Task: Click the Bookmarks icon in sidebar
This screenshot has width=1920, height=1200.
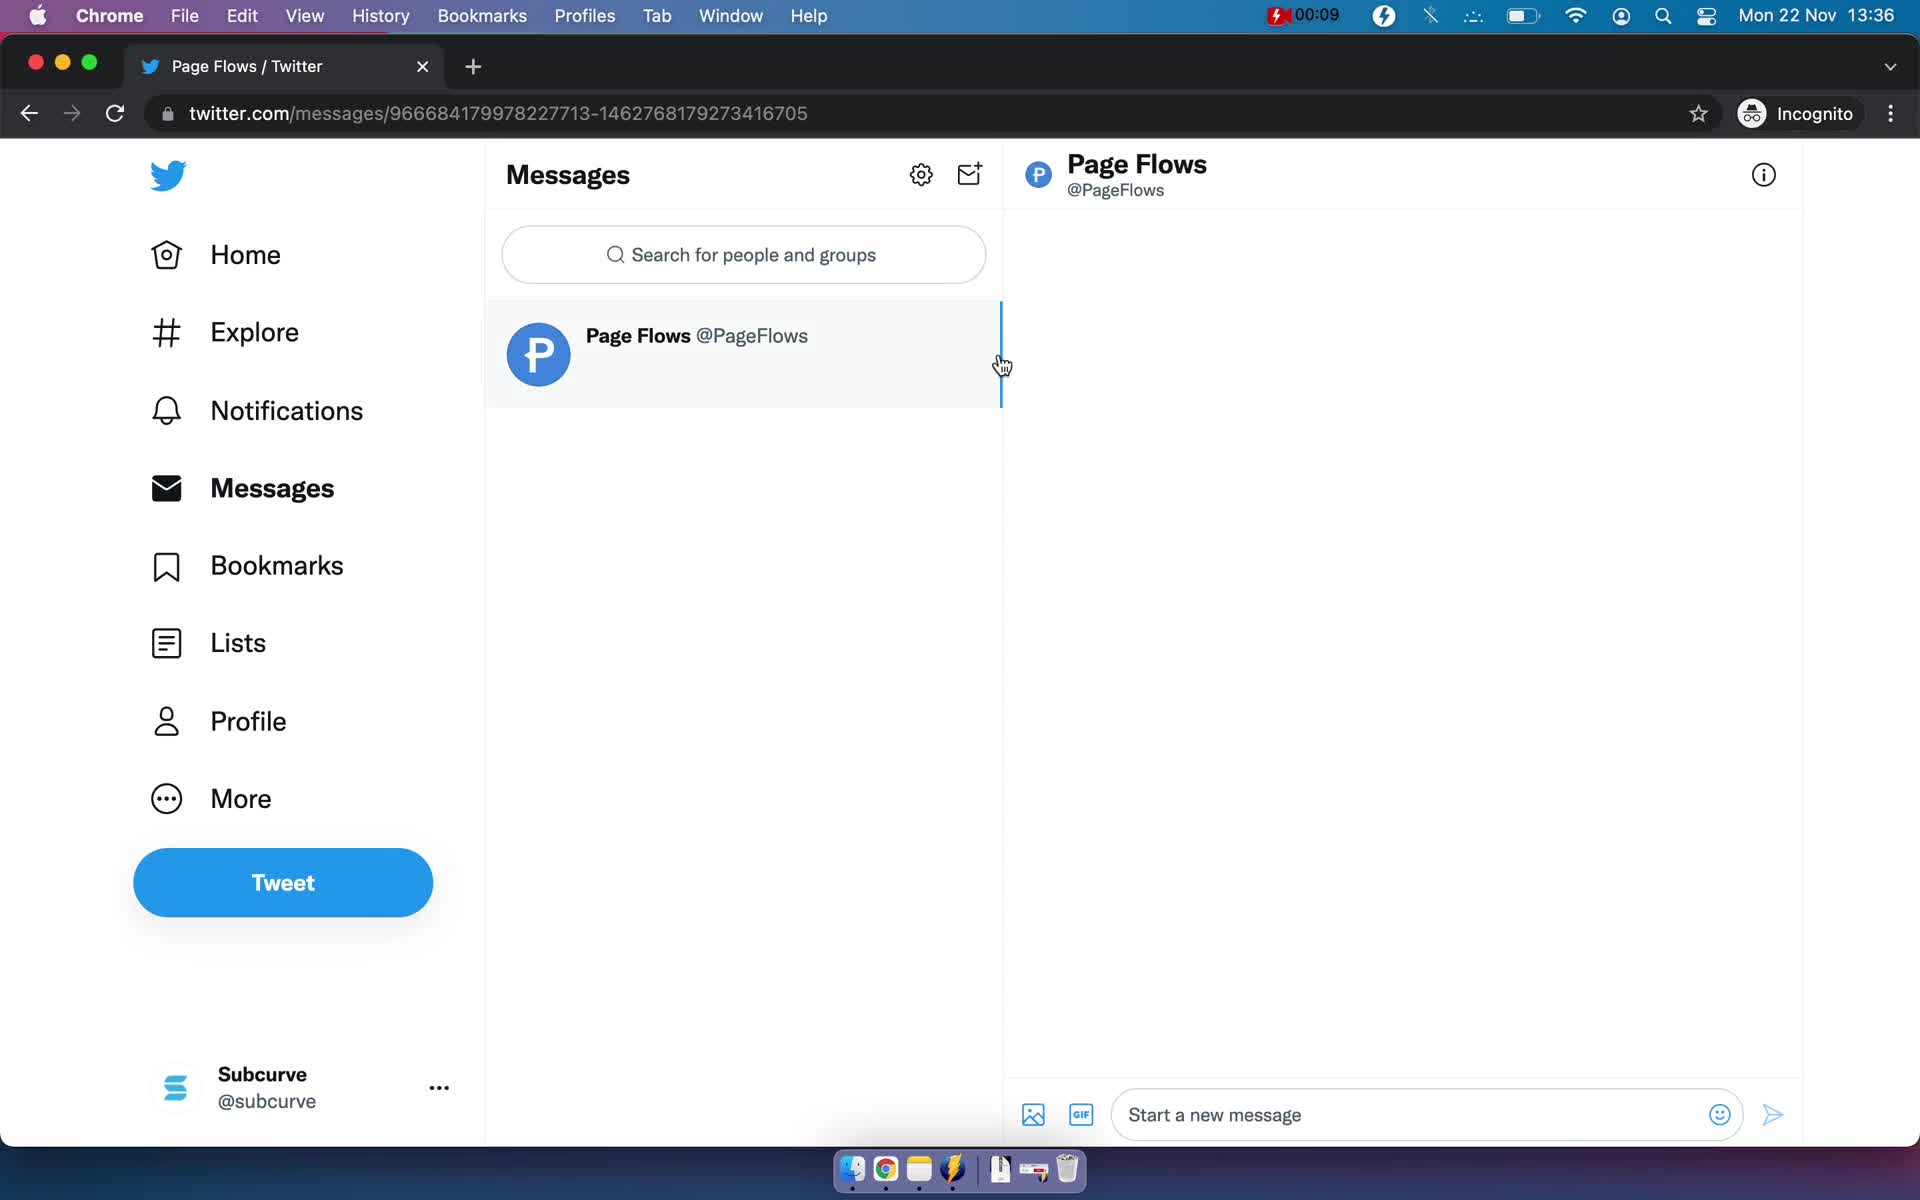Action: click(166, 566)
